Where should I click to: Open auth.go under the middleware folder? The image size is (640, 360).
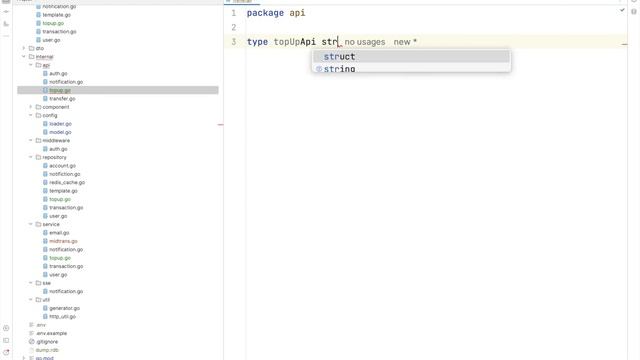(x=58, y=149)
